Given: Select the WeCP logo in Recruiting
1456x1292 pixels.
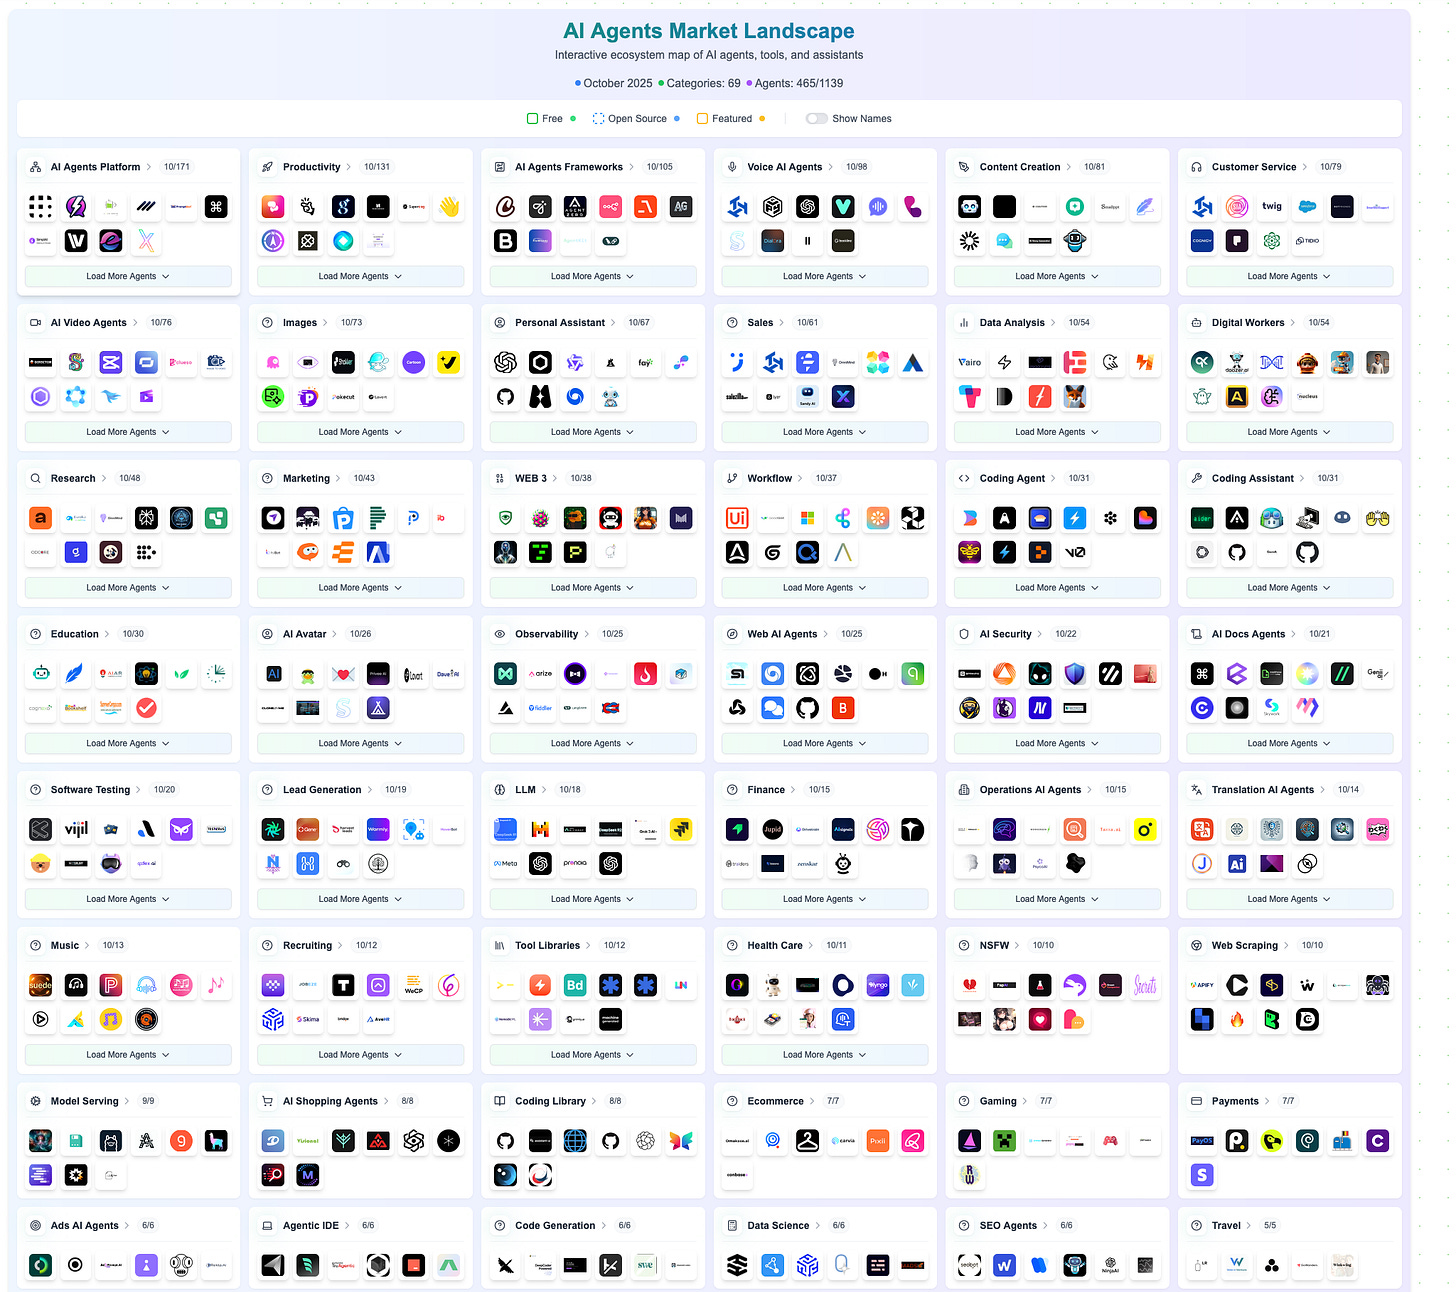Looking at the screenshot, I should [x=414, y=985].
